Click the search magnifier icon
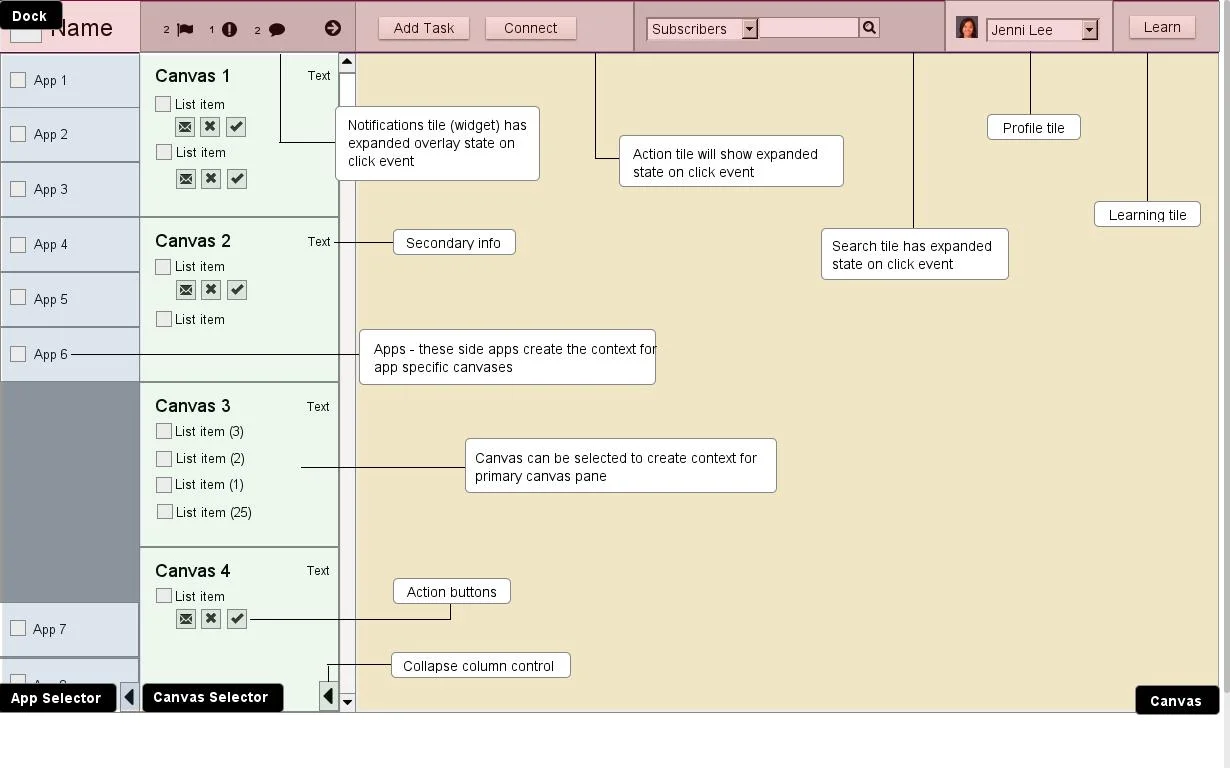Screen dimensions: 1230x768 (x=868, y=28)
